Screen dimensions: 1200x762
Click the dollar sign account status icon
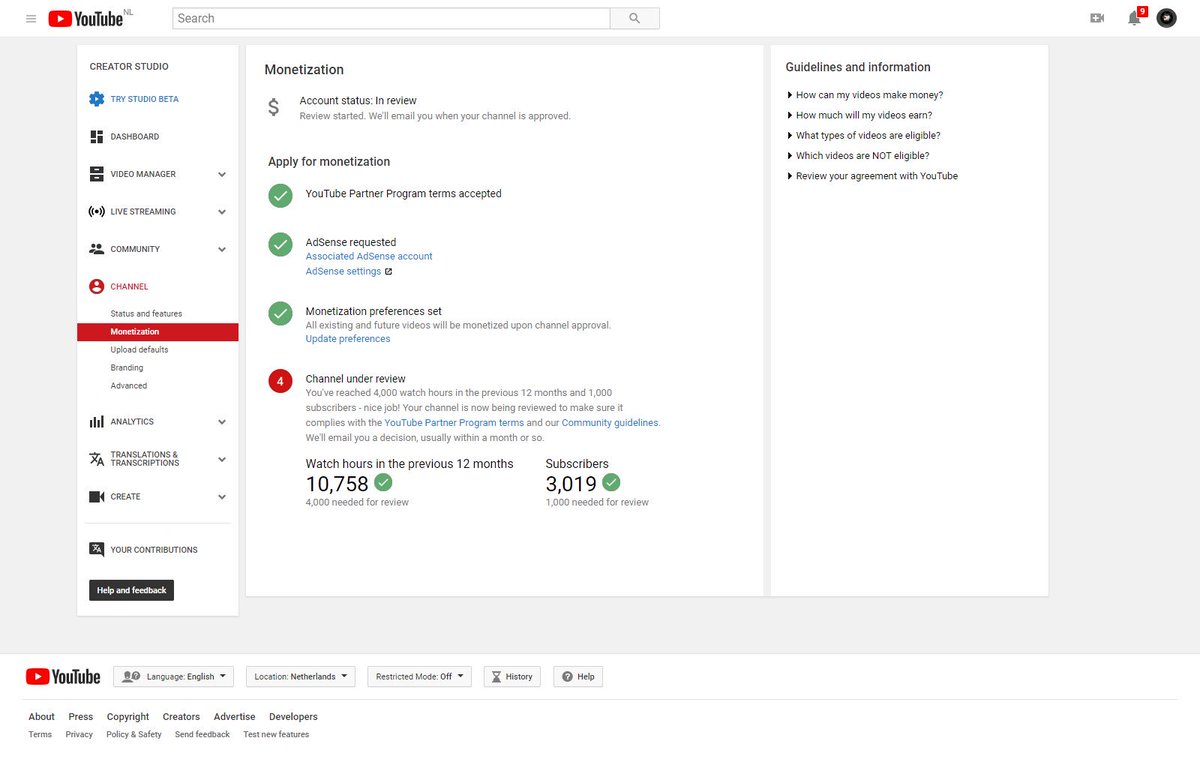(x=274, y=107)
